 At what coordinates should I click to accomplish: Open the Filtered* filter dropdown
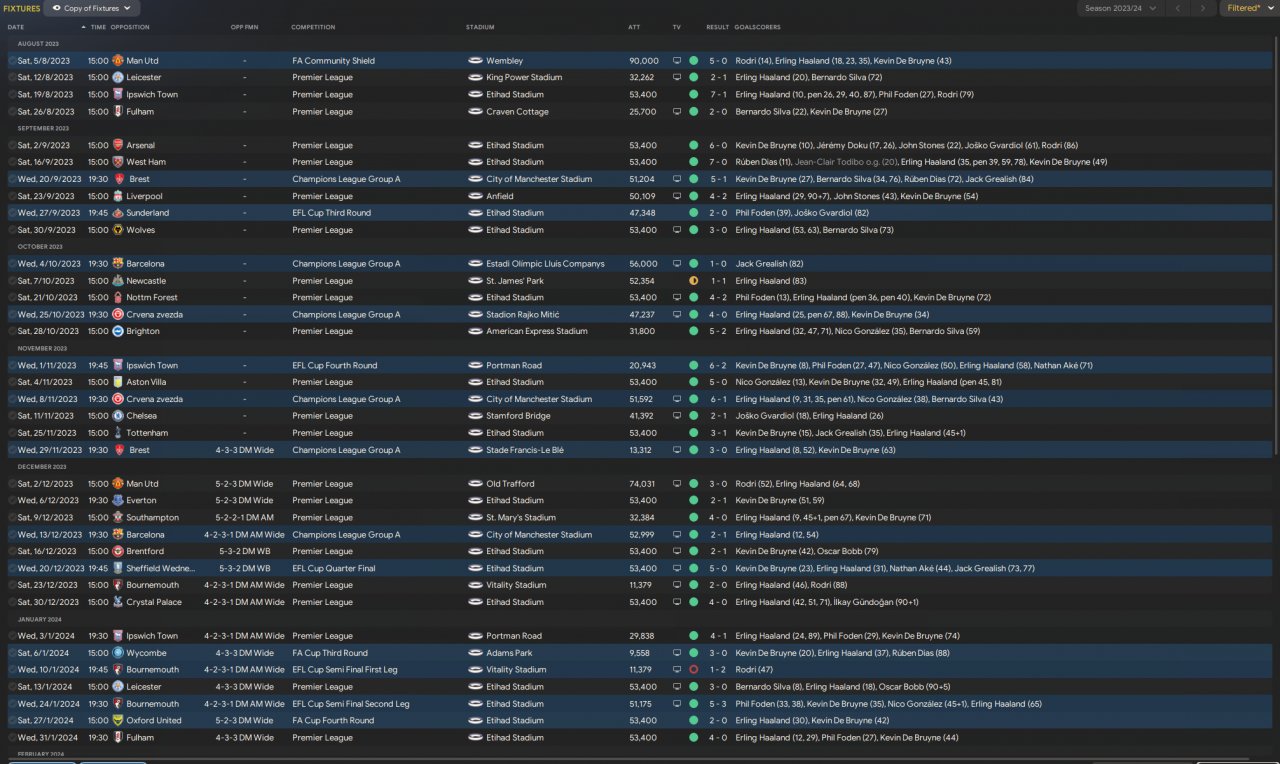click(1249, 8)
